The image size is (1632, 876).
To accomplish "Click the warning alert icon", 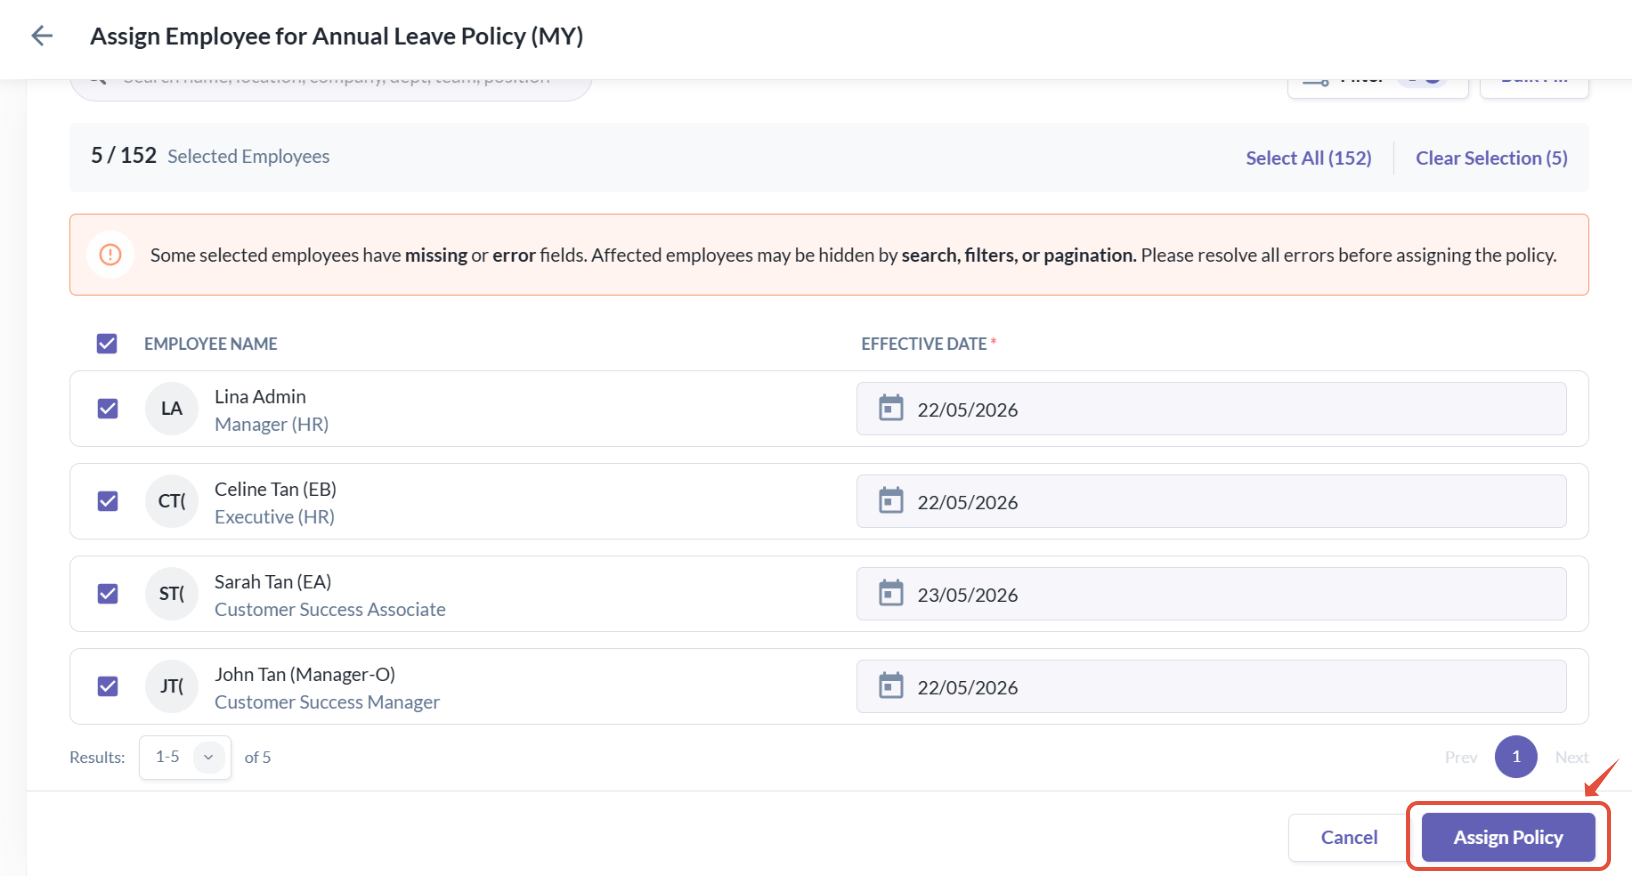I will [111, 255].
